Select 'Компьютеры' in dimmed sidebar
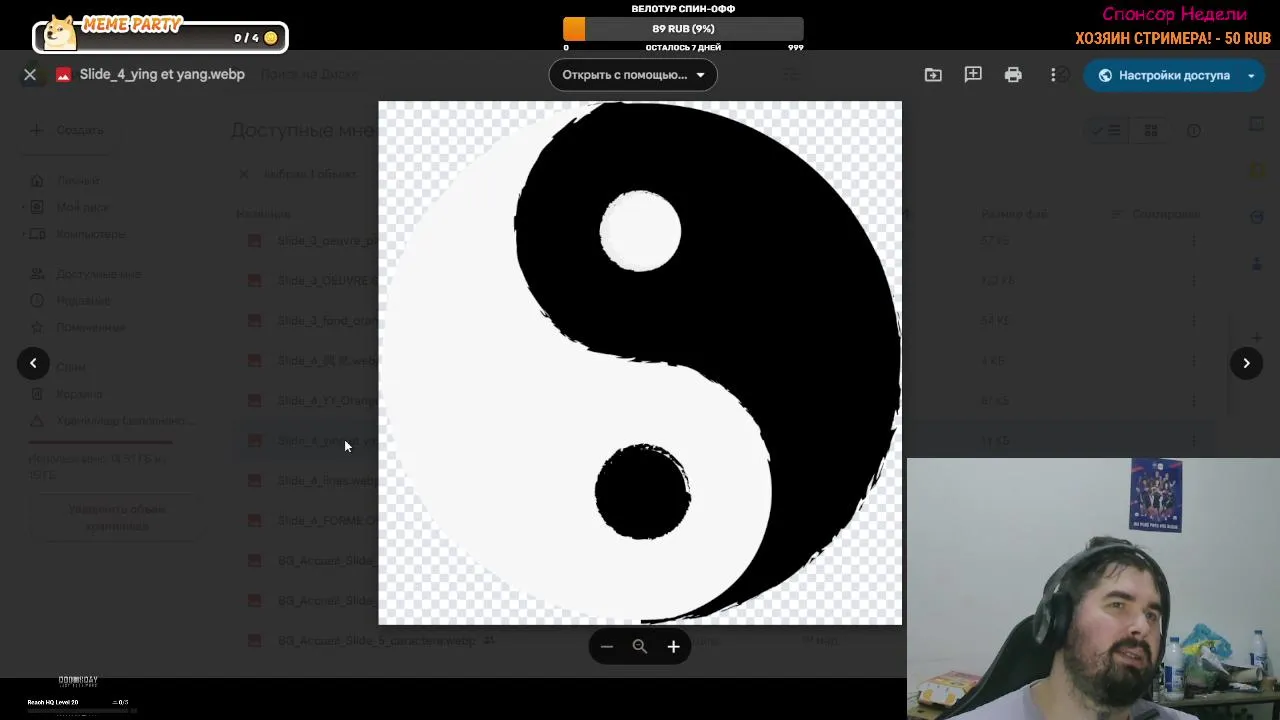 tap(91, 234)
